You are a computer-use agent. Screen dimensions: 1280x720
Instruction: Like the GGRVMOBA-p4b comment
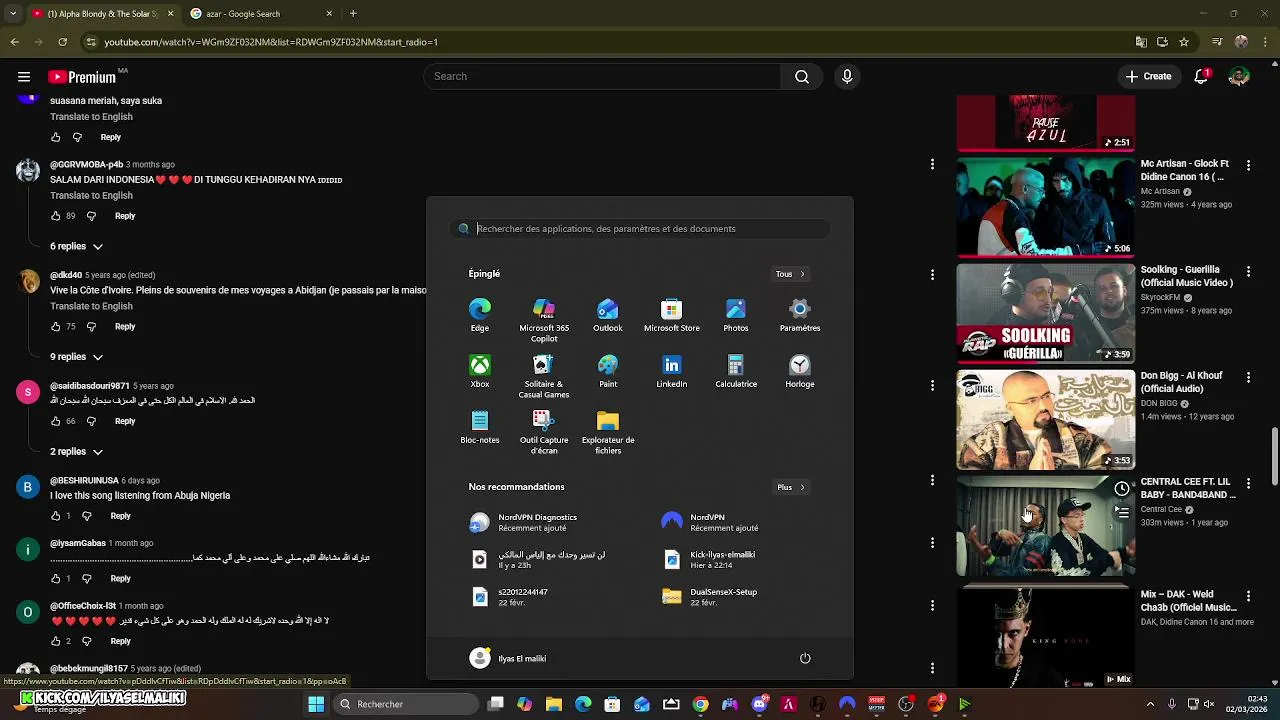(x=56, y=216)
